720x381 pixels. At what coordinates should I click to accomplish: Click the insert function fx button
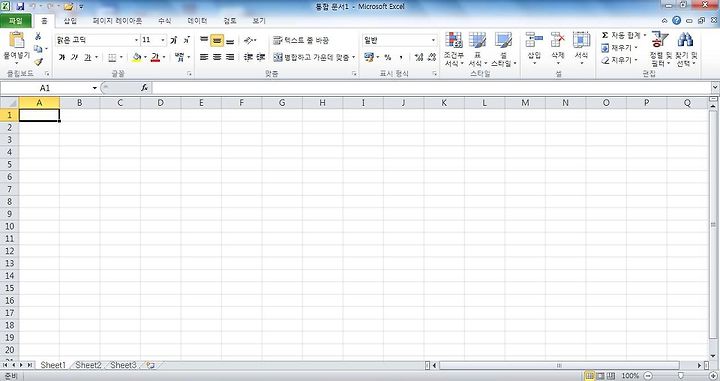click(144, 88)
